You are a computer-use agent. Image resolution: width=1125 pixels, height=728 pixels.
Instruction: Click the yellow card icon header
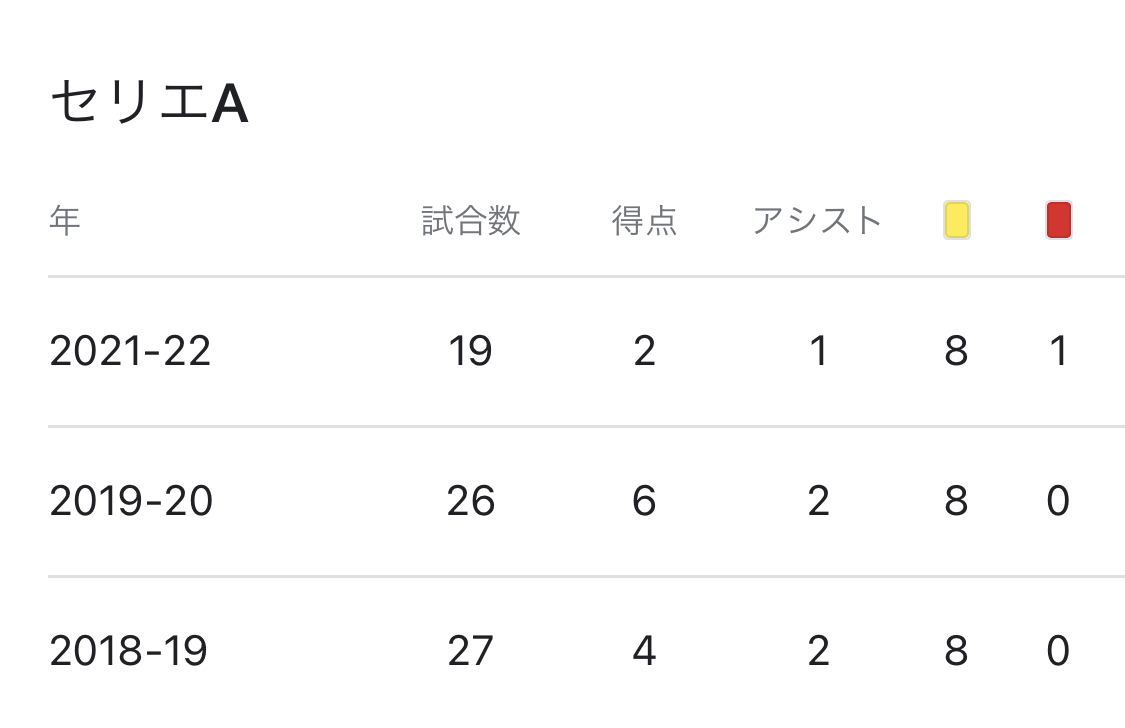pyautogui.click(x=956, y=220)
